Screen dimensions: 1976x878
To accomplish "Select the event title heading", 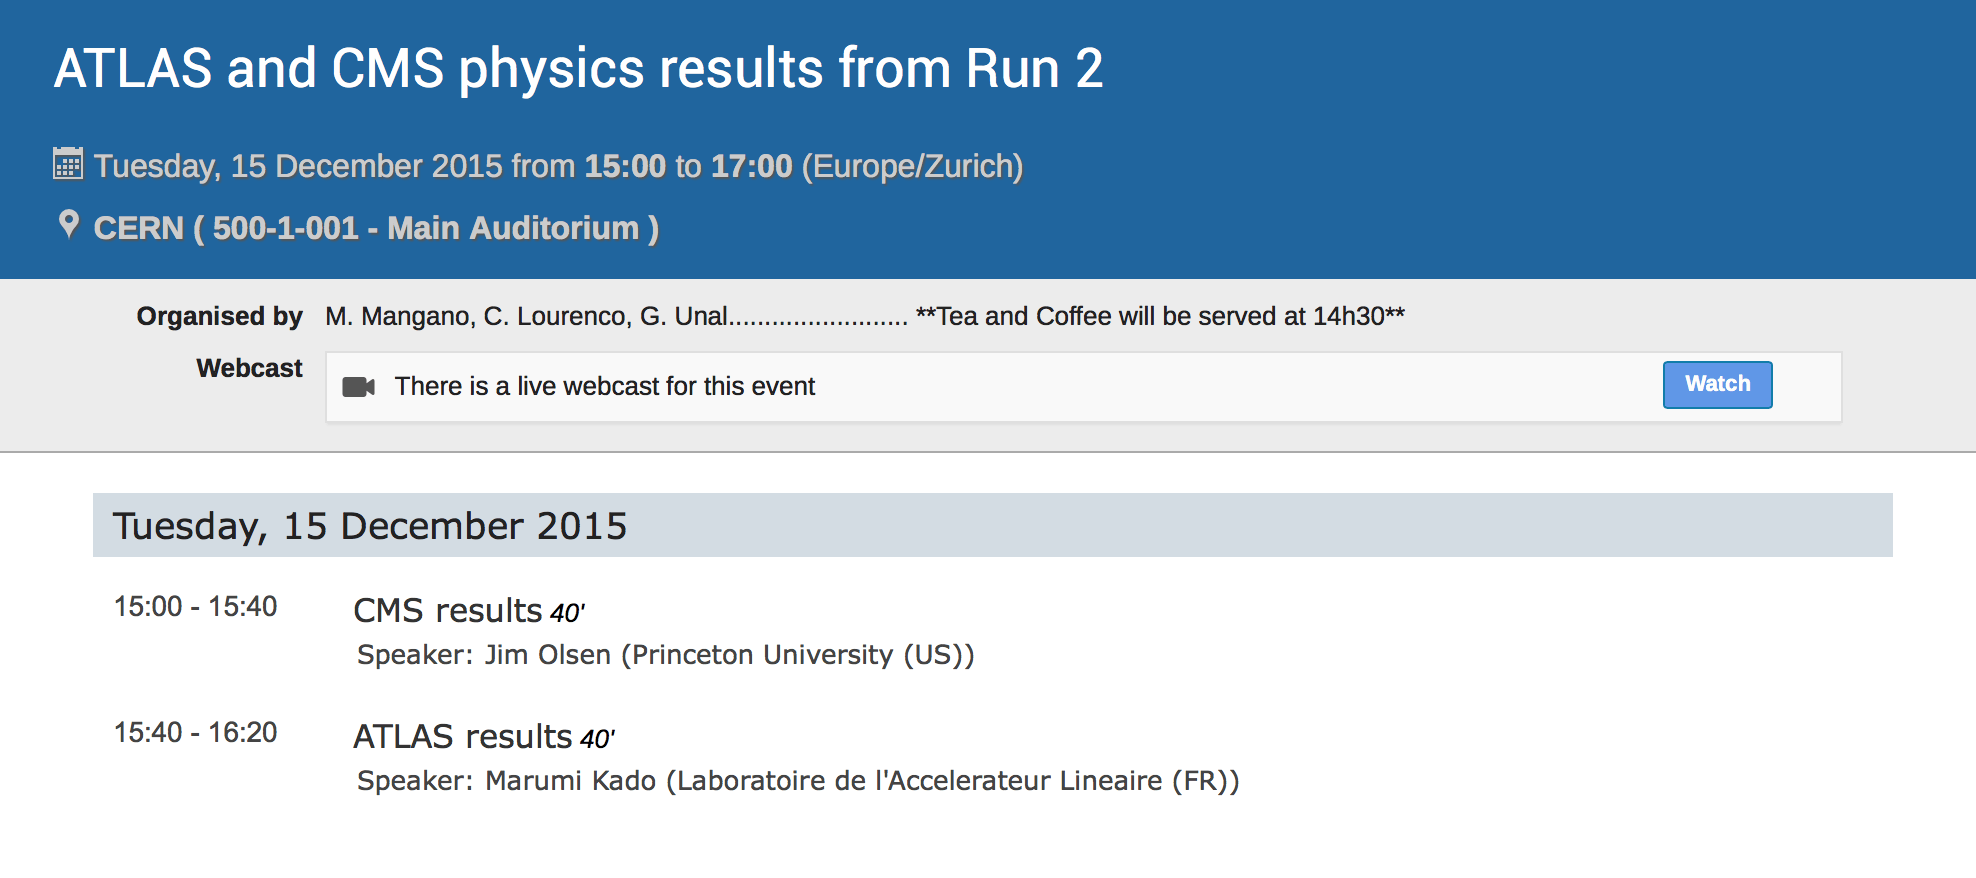I will pos(578,69).
